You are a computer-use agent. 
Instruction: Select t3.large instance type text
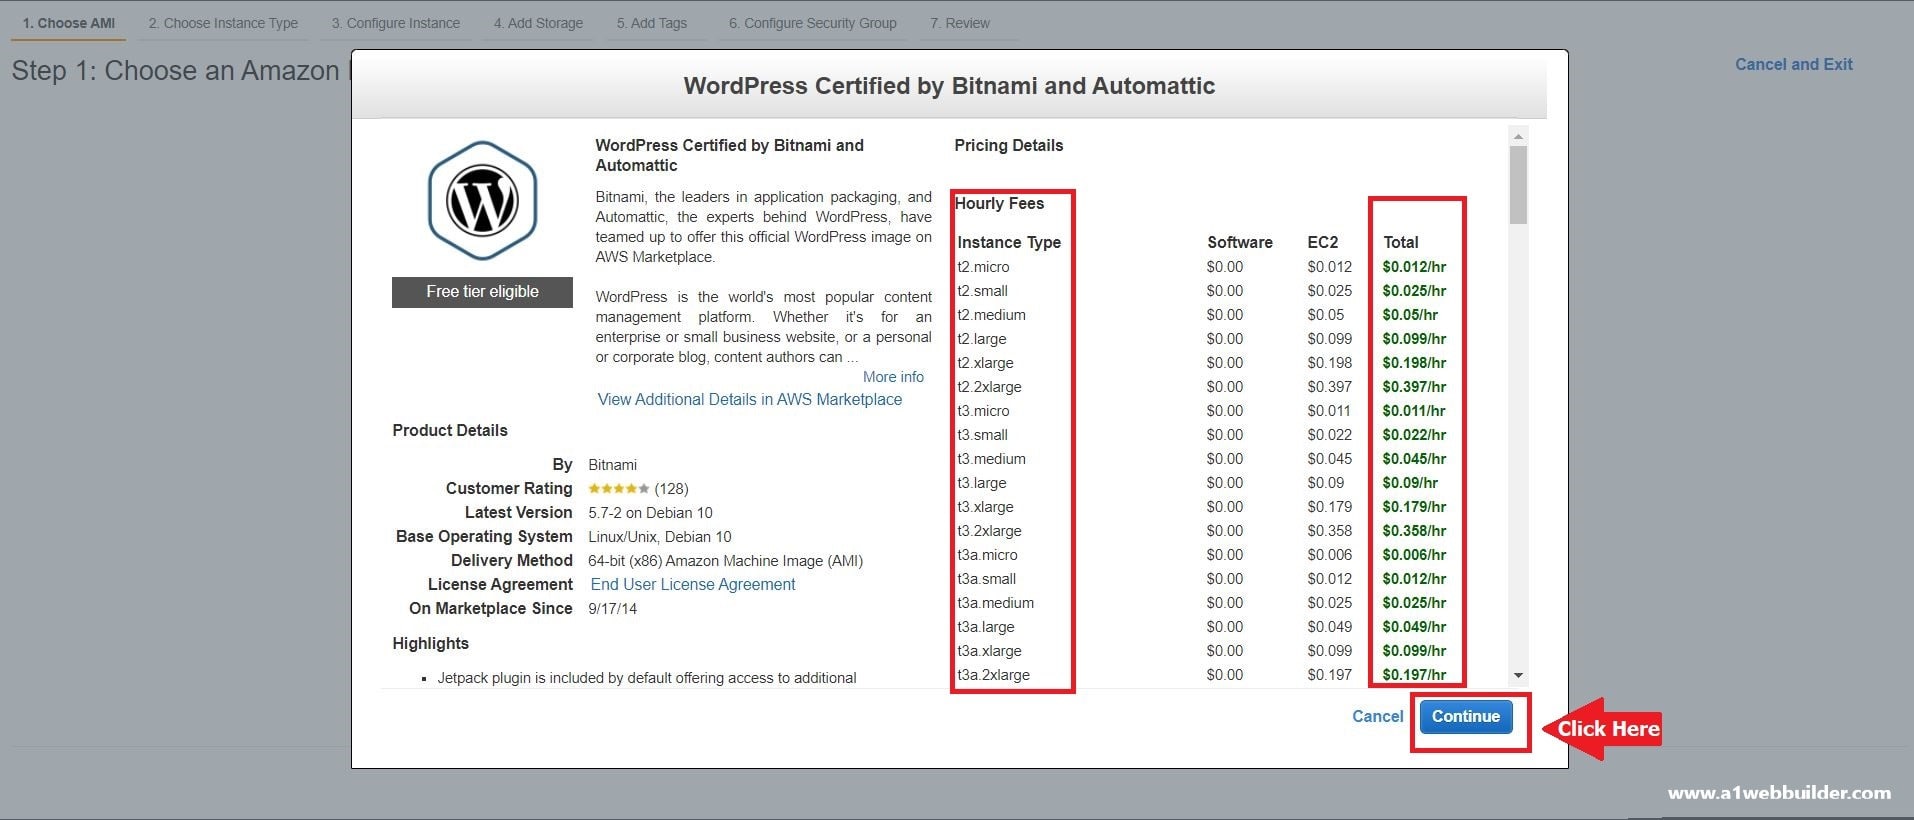(981, 483)
